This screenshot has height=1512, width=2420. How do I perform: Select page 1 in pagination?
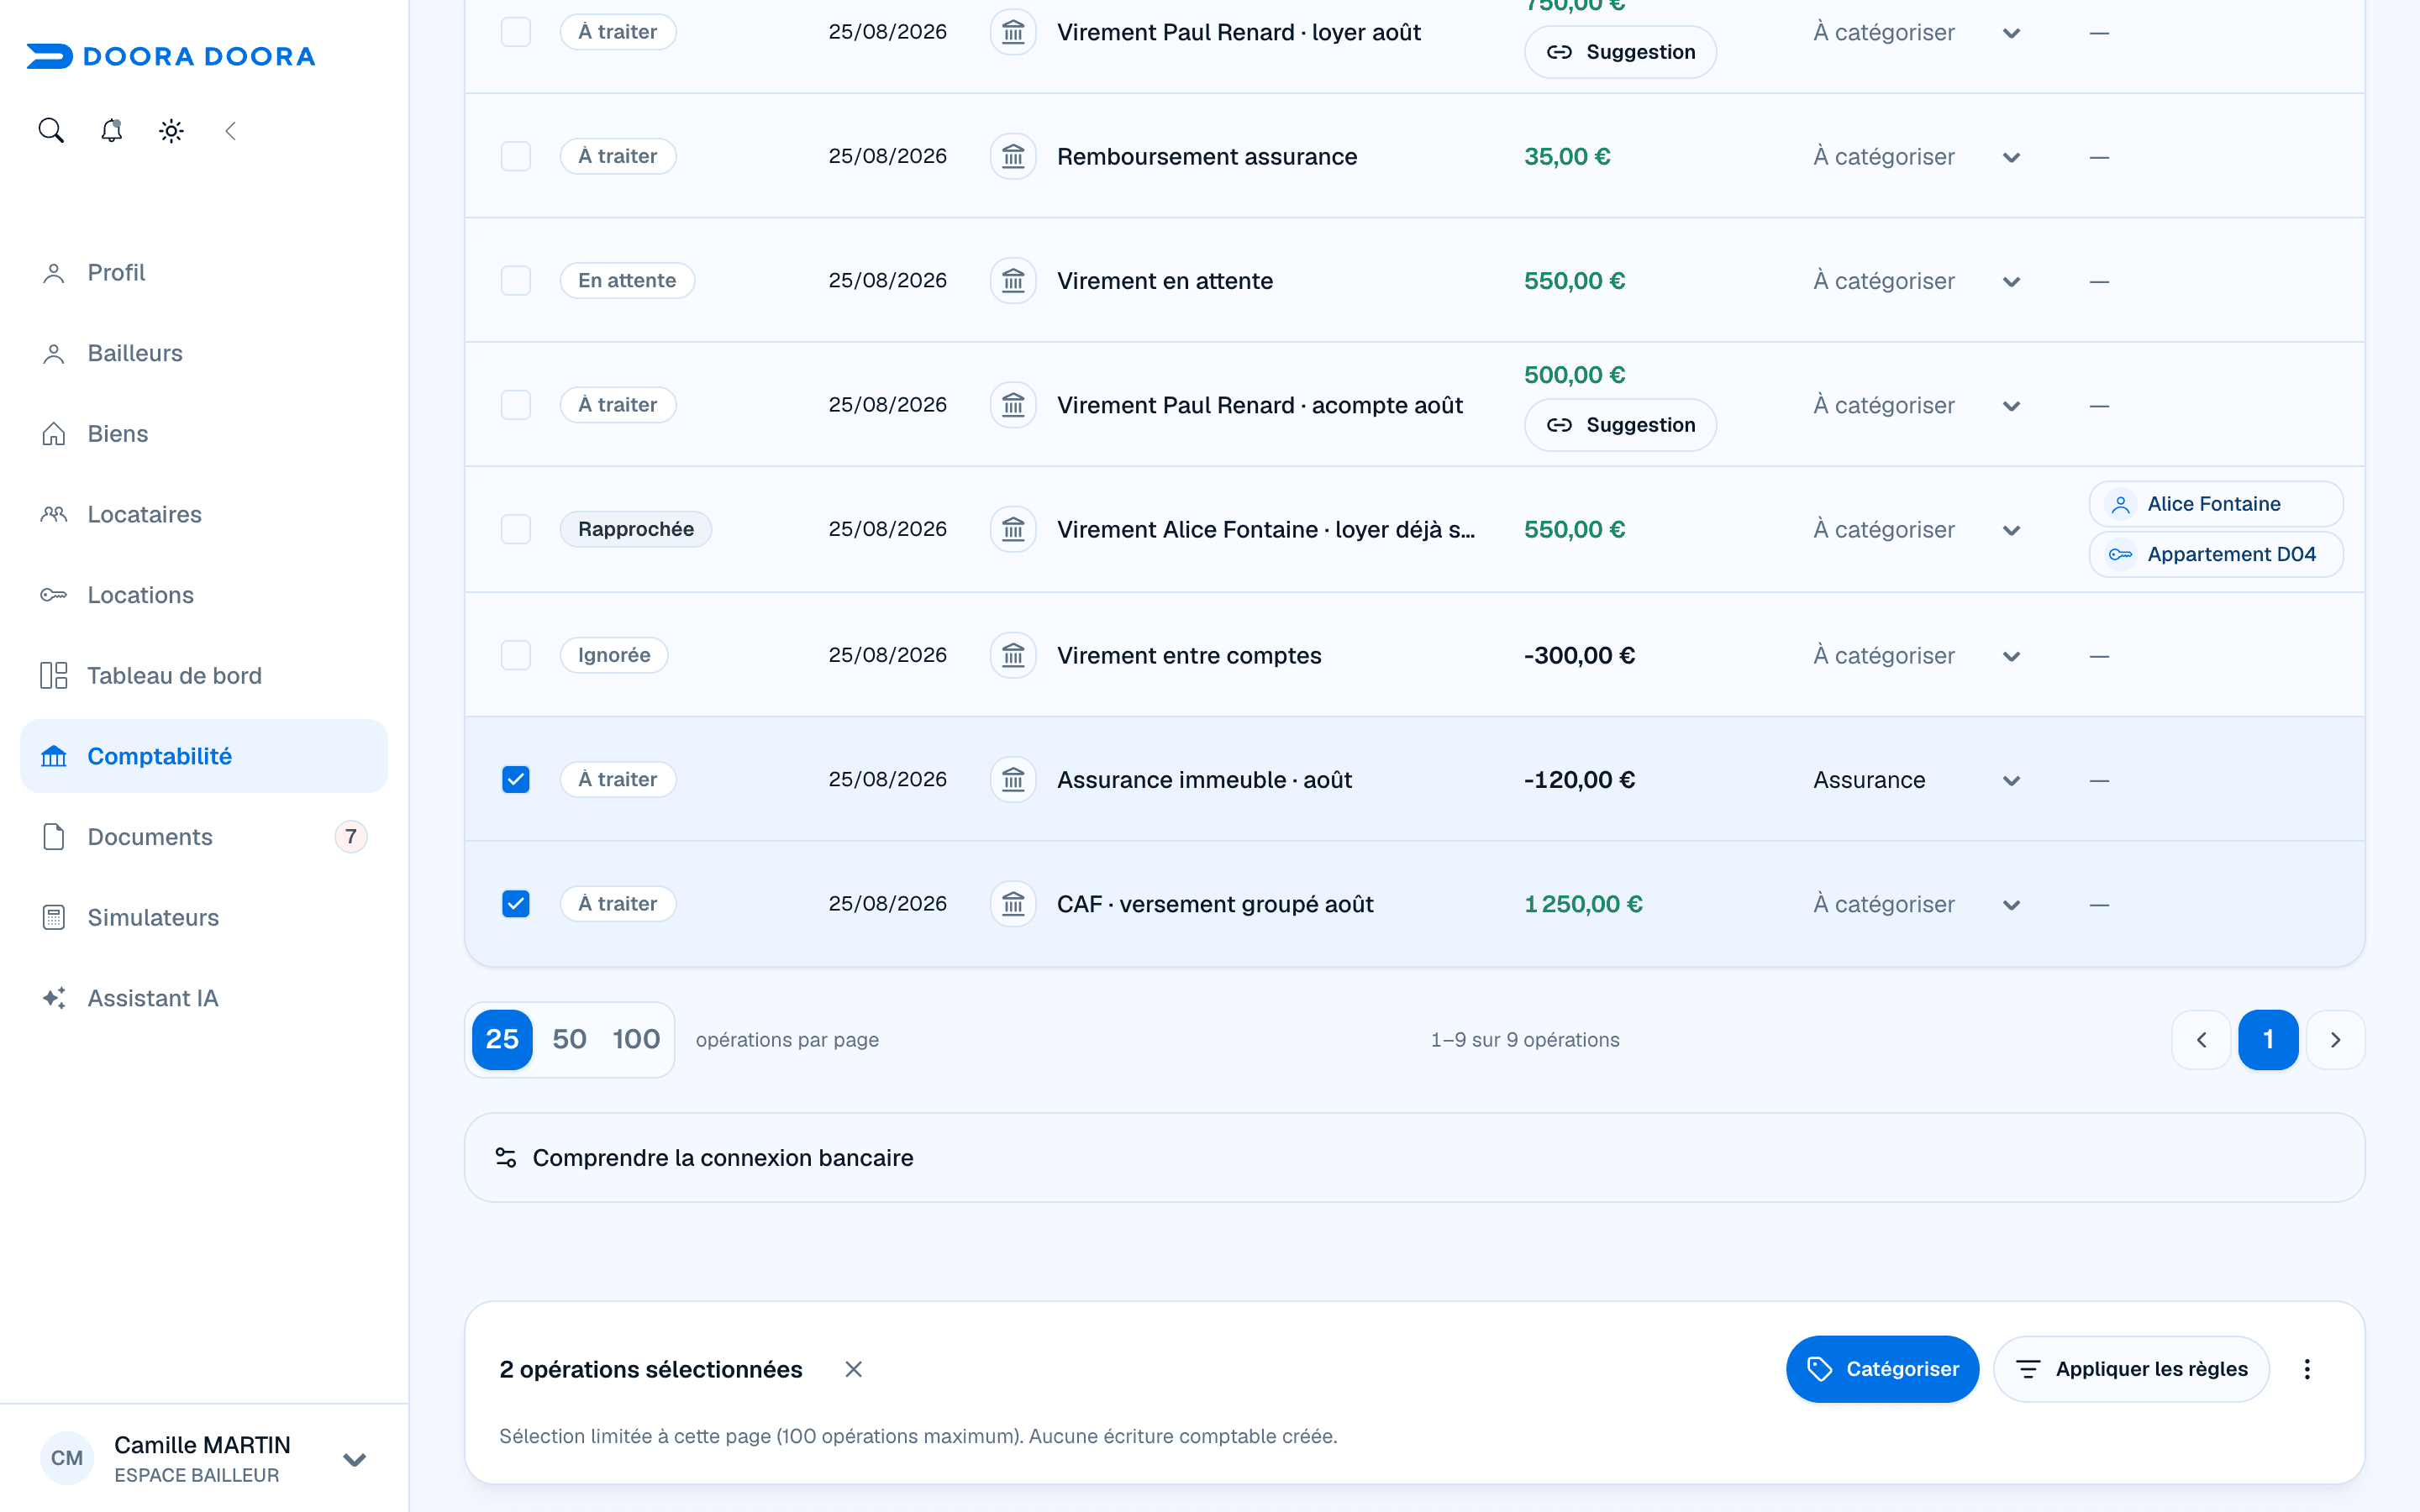2268,1040
